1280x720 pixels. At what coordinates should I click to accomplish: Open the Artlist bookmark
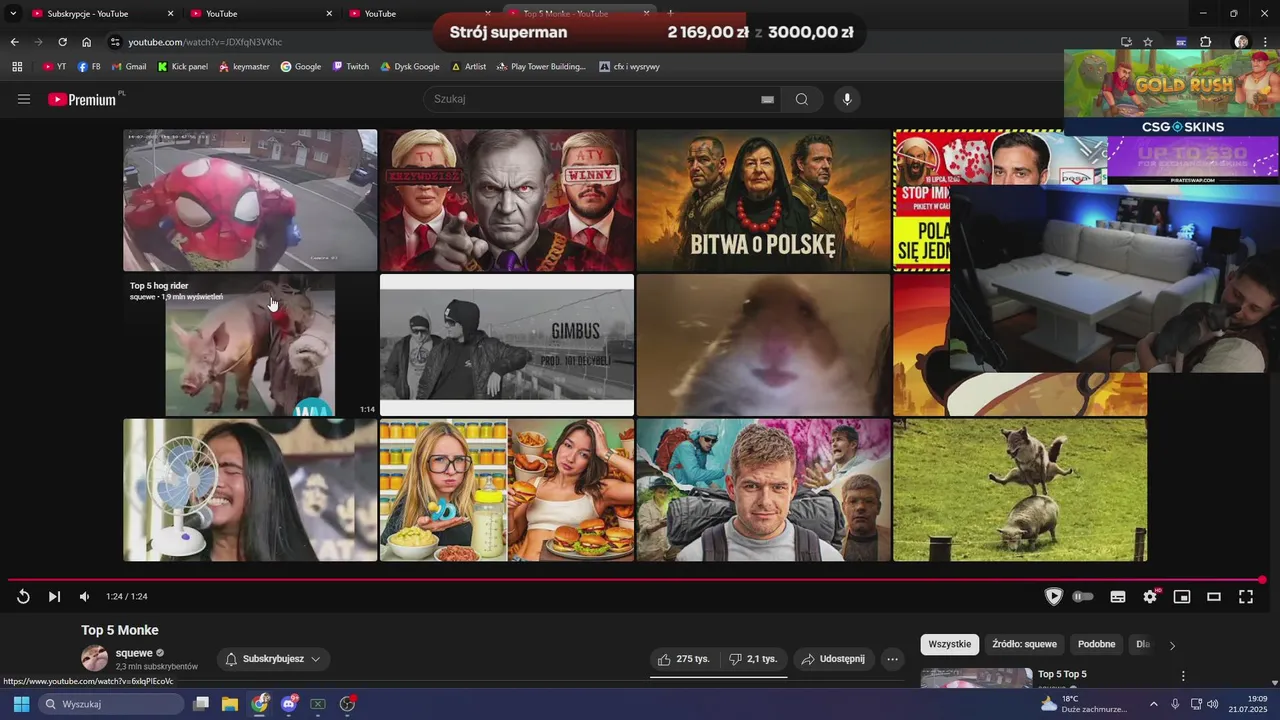(x=469, y=67)
